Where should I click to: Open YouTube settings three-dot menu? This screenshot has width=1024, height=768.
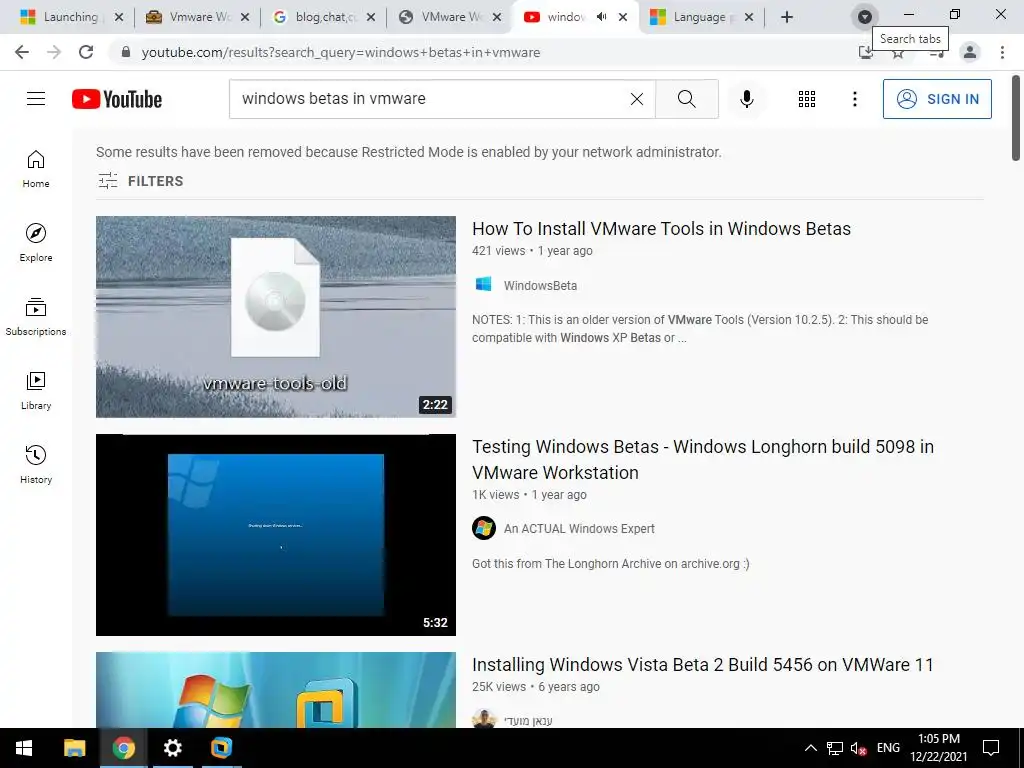pyautogui.click(x=854, y=99)
